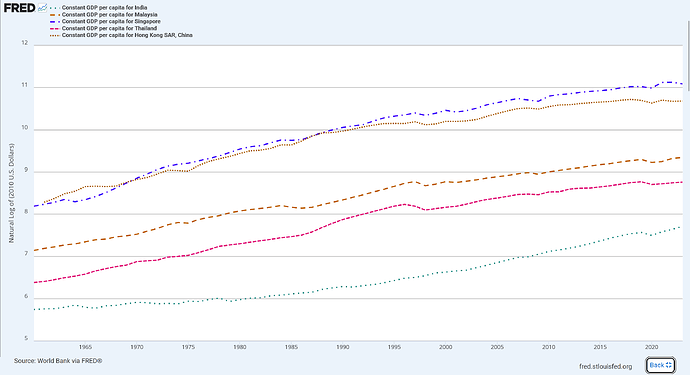Click the x-axis label 2010
The height and width of the screenshot is (375, 690).
549,347
